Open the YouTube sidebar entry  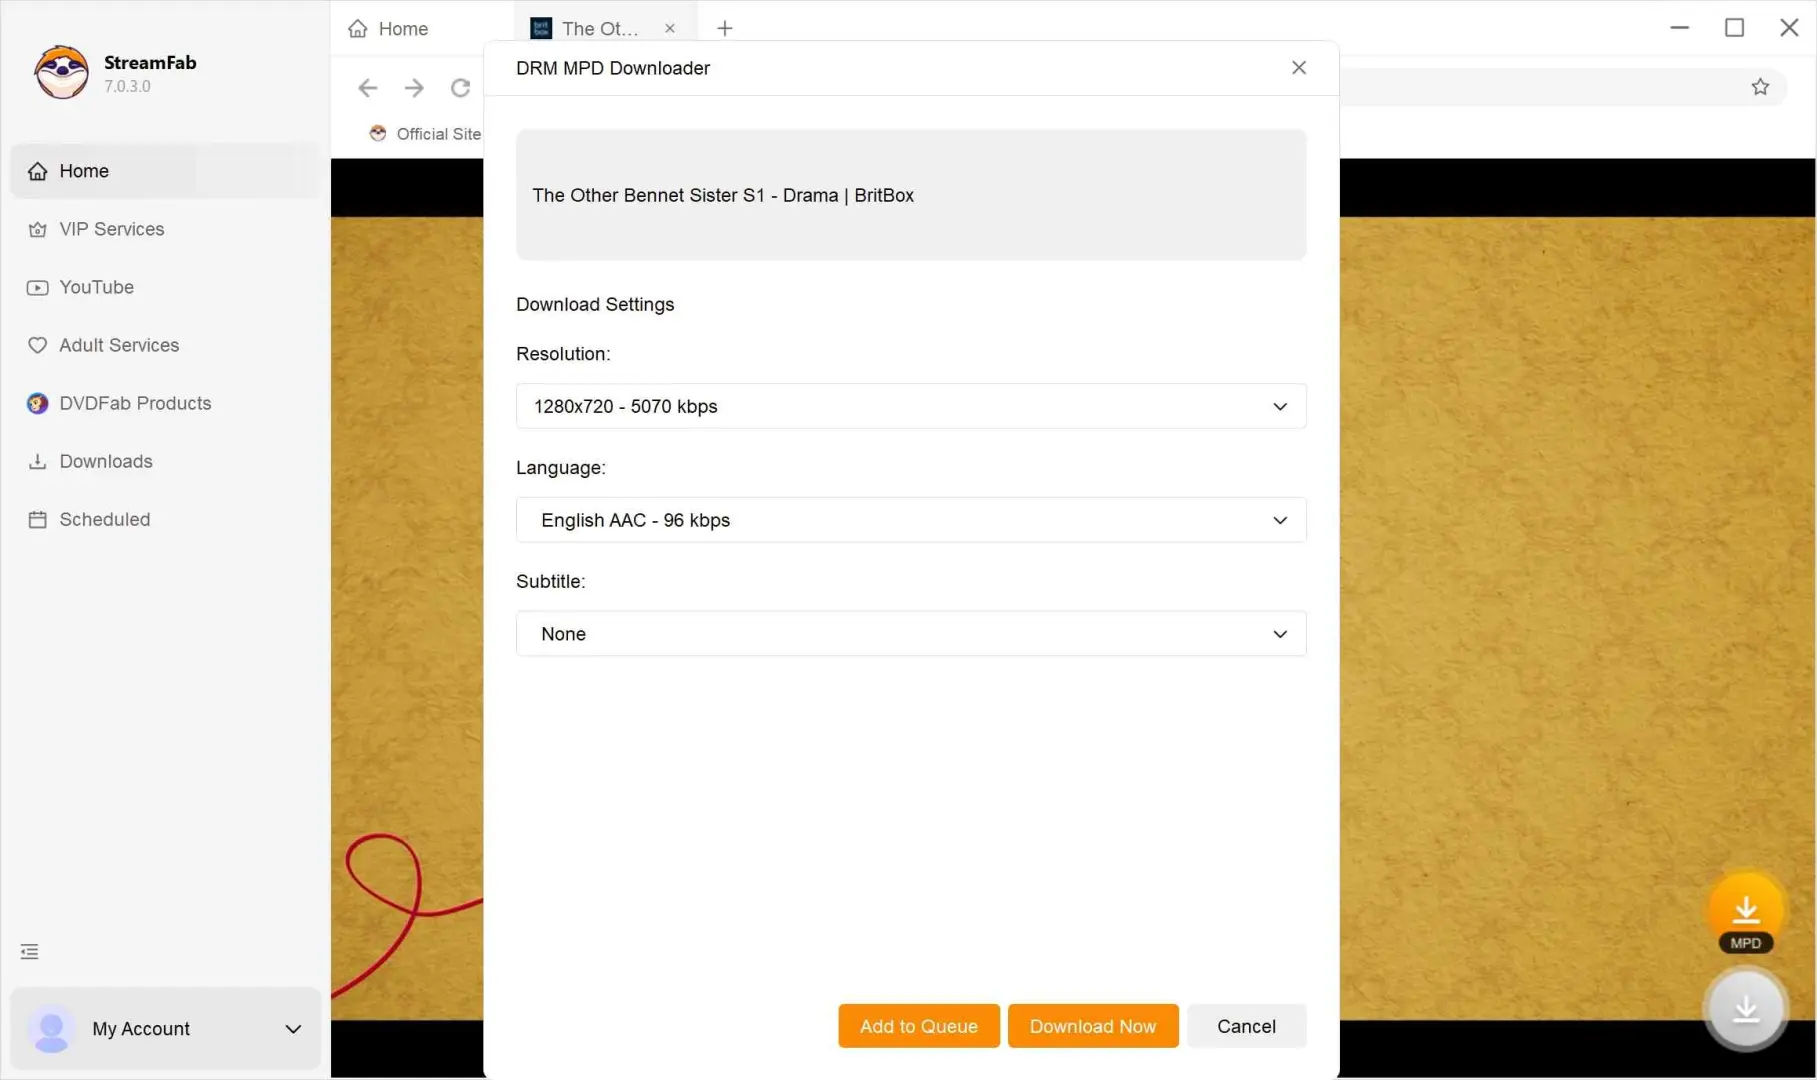[165, 287]
